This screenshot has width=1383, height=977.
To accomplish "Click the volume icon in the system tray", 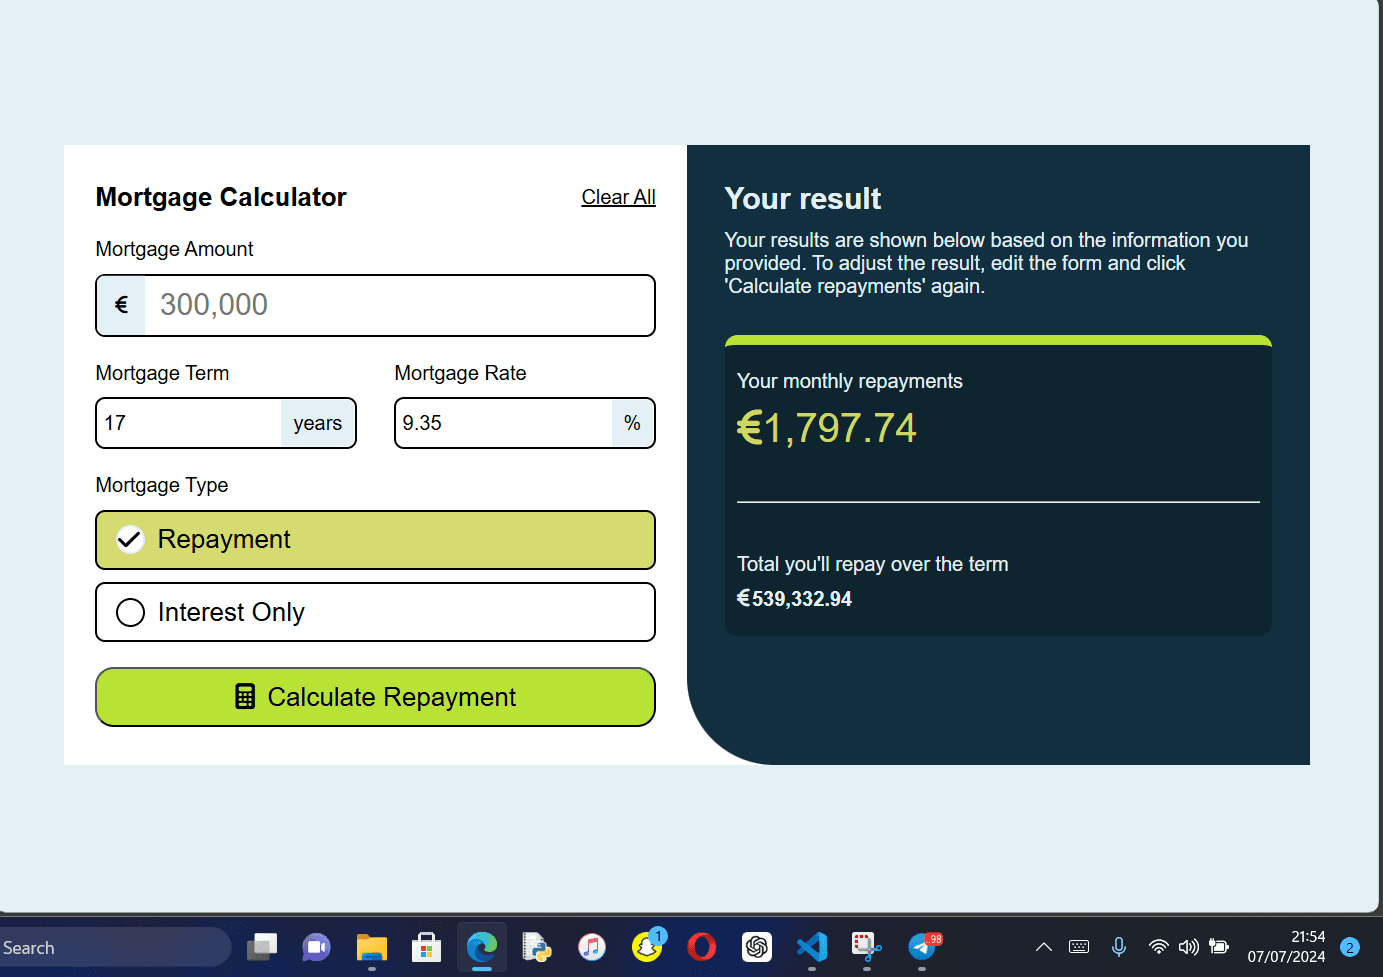I will click(1189, 947).
